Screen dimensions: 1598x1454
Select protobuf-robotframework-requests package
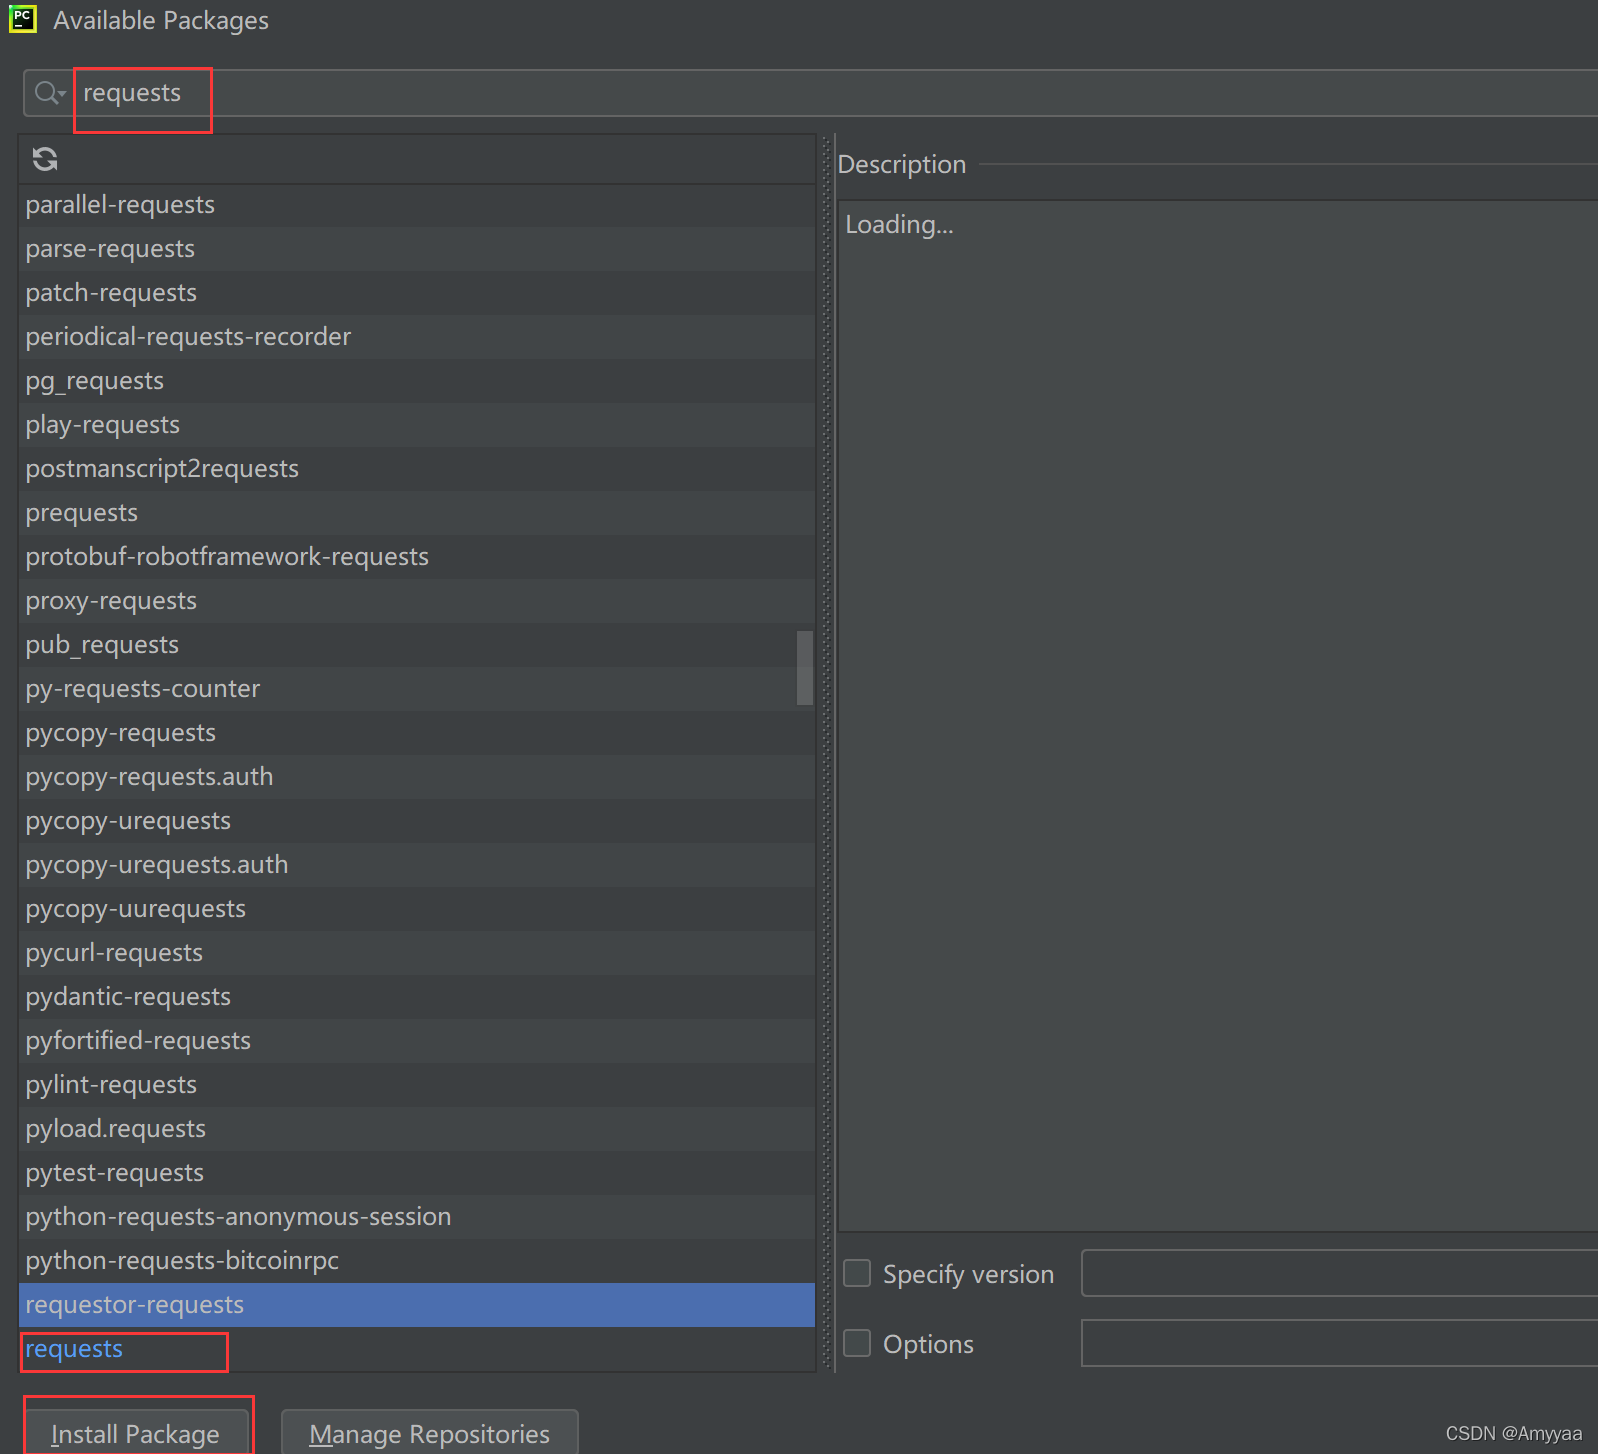pos(417,557)
